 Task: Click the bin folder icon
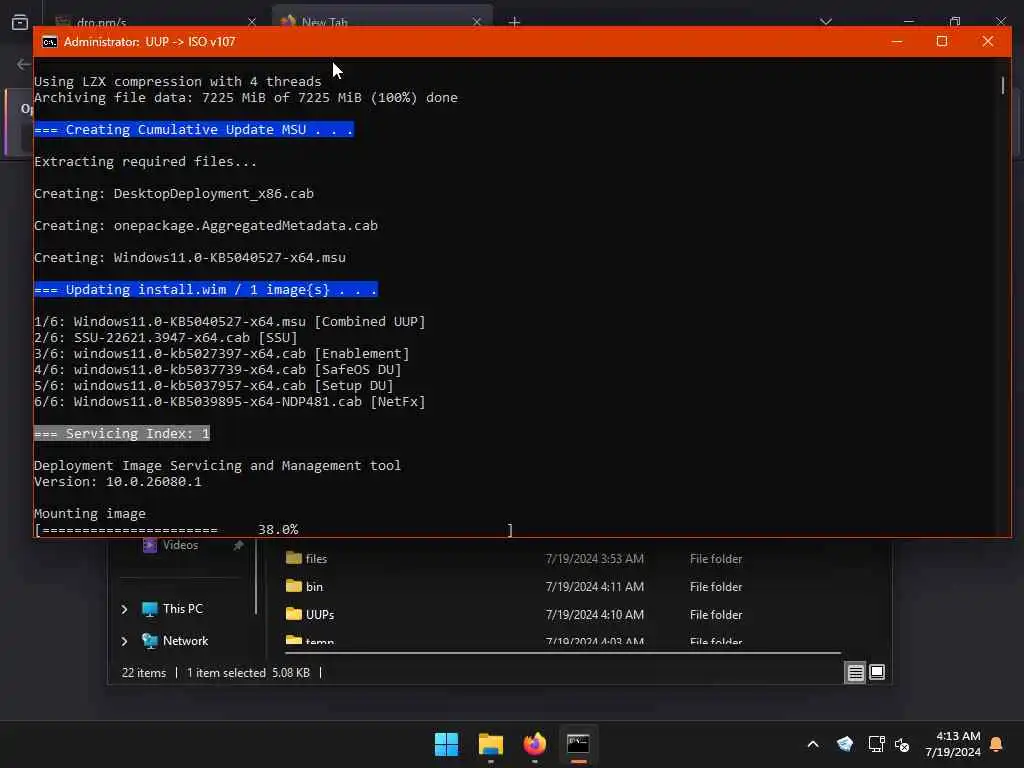tap(294, 586)
